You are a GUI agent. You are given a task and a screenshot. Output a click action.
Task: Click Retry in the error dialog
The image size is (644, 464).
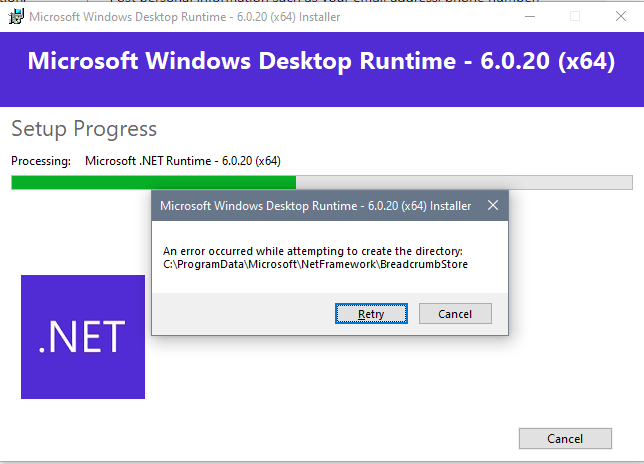pos(371,314)
